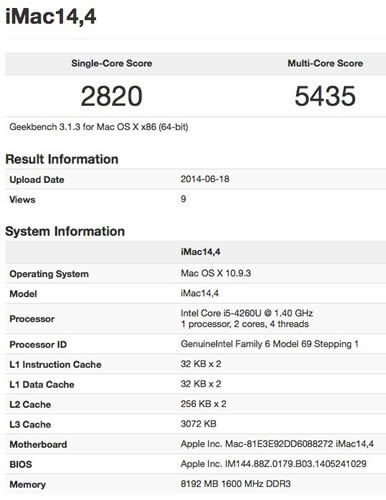Click the 2820 single-core score value
Screen dimensions: 386x500
pyautogui.click(x=111, y=96)
